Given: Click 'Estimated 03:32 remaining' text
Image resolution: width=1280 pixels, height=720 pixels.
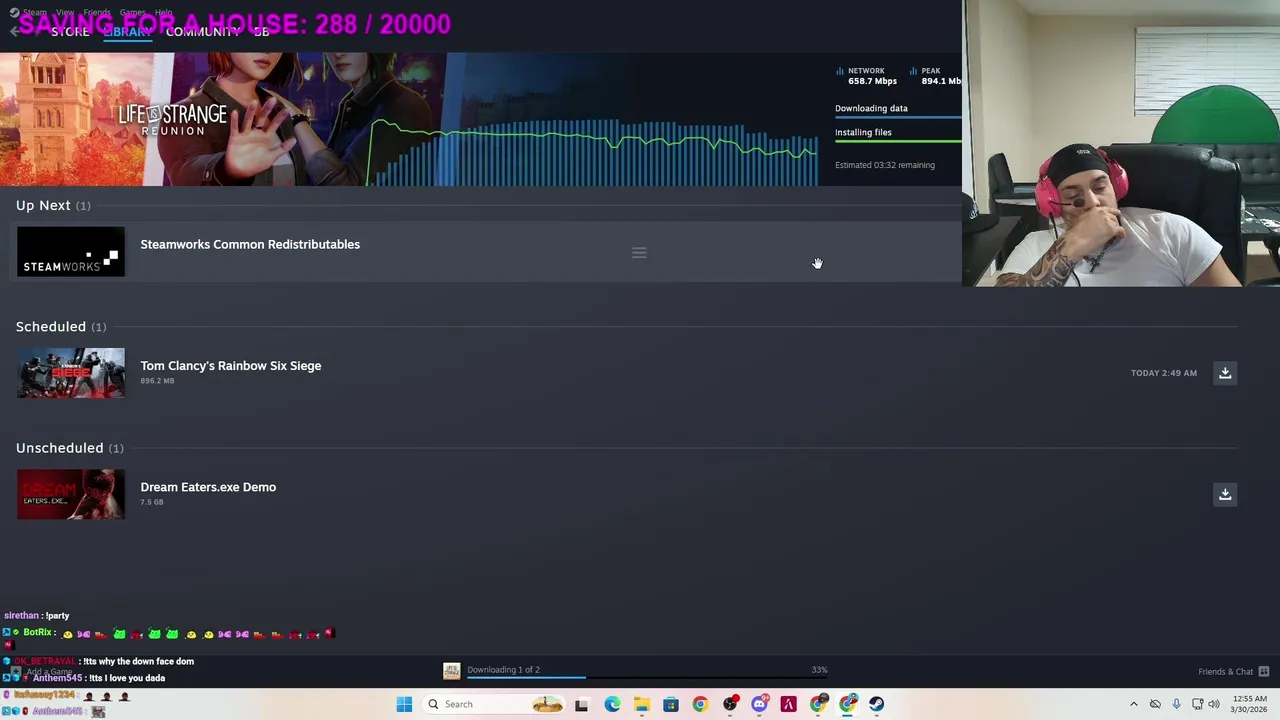Looking at the screenshot, I should coord(885,165).
